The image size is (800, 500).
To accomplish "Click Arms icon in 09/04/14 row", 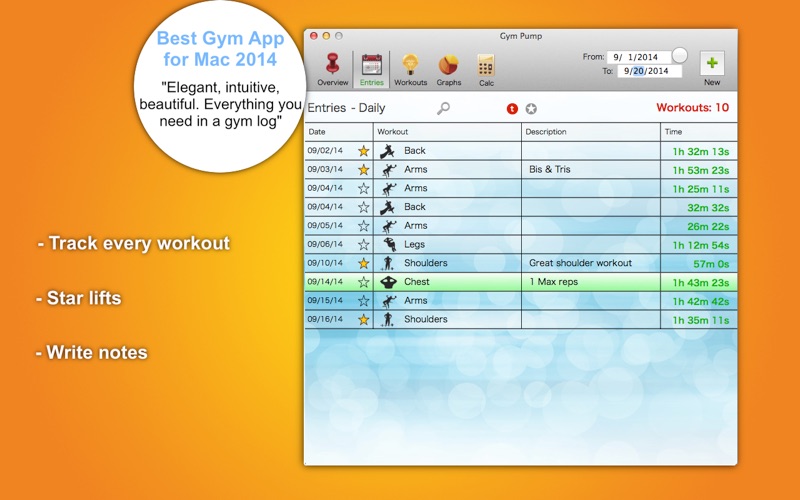I will pyautogui.click(x=388, y=189).
